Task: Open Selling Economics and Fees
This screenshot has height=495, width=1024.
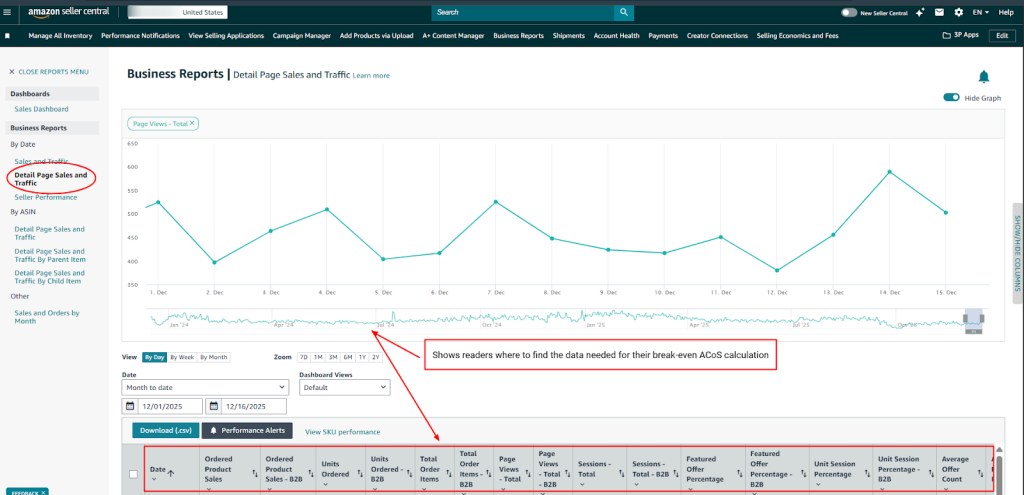Action: [797, 36]
